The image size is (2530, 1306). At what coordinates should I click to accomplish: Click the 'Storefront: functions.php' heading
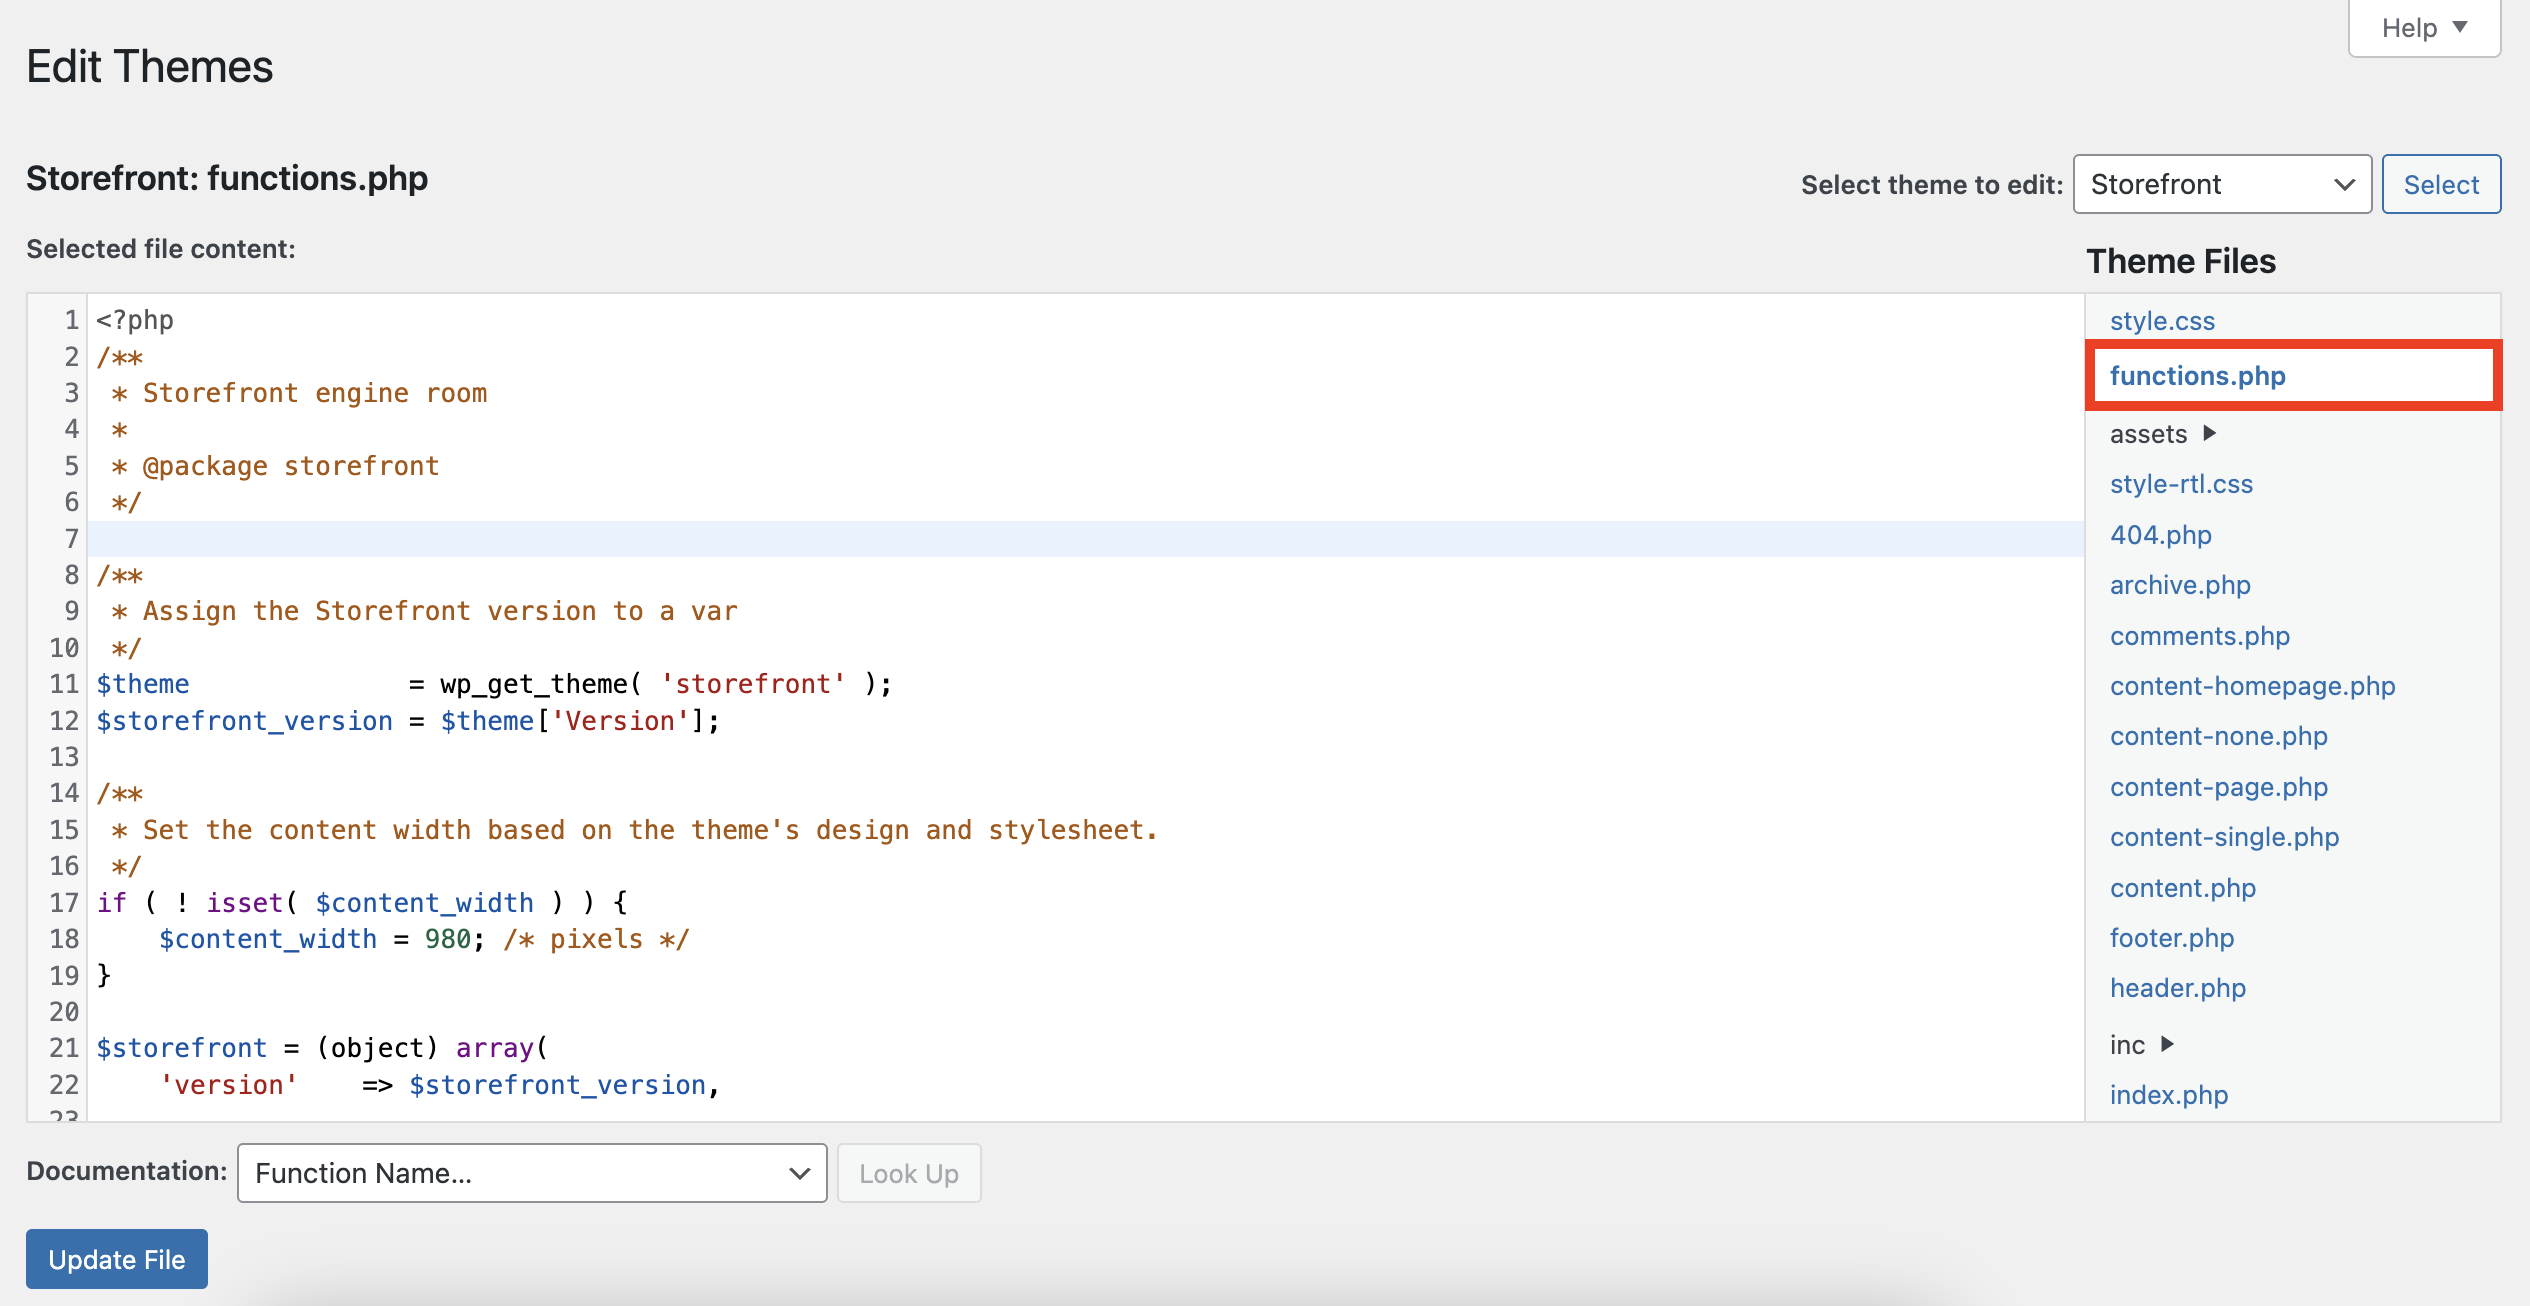tap(227, 178)
